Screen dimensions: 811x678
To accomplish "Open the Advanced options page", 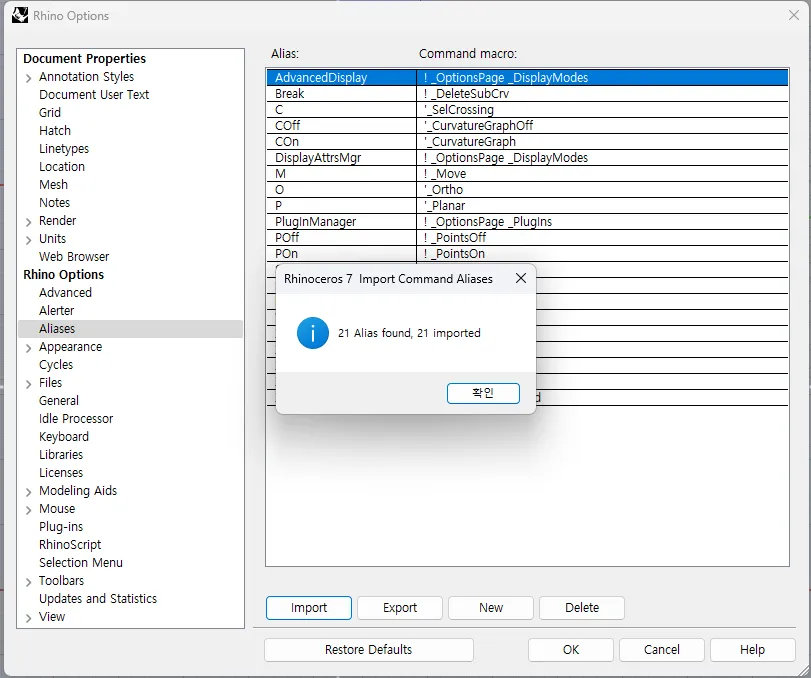I will point(65,293).
